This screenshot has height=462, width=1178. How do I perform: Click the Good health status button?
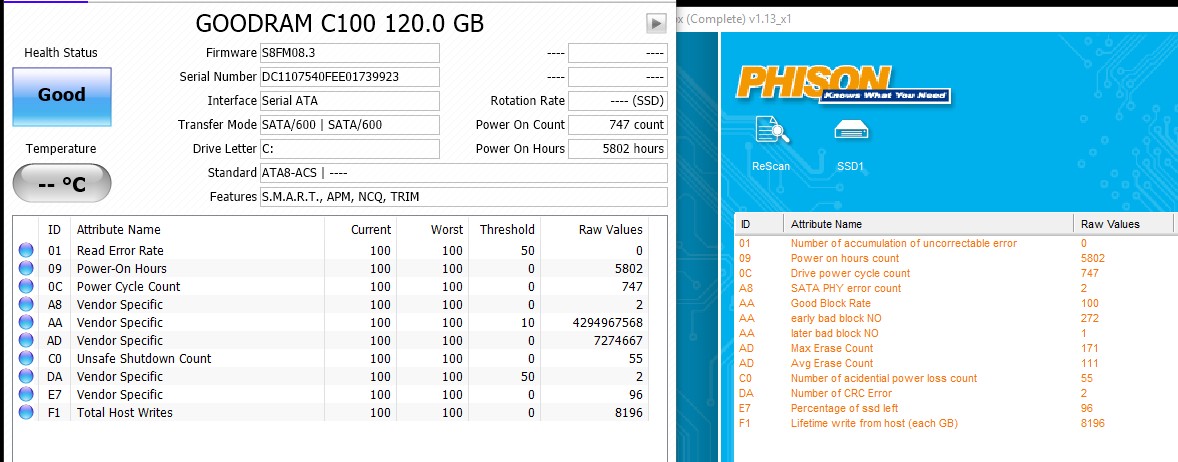click(x=62, y=97)
